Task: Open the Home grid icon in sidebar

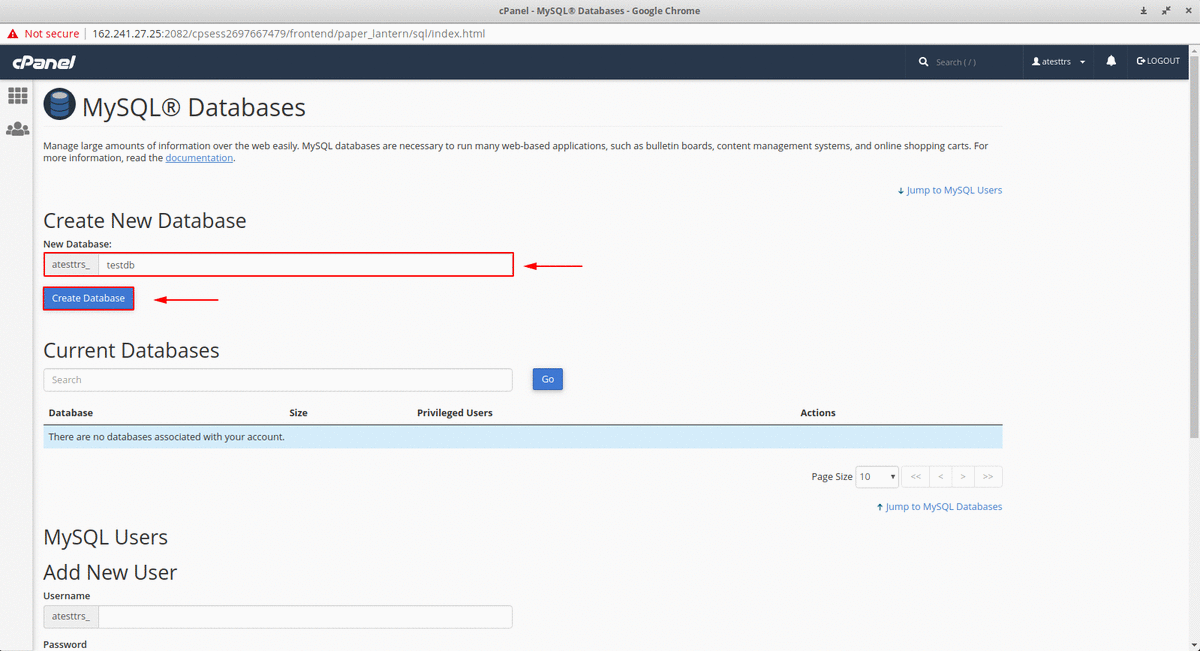Action: [17, 96]
